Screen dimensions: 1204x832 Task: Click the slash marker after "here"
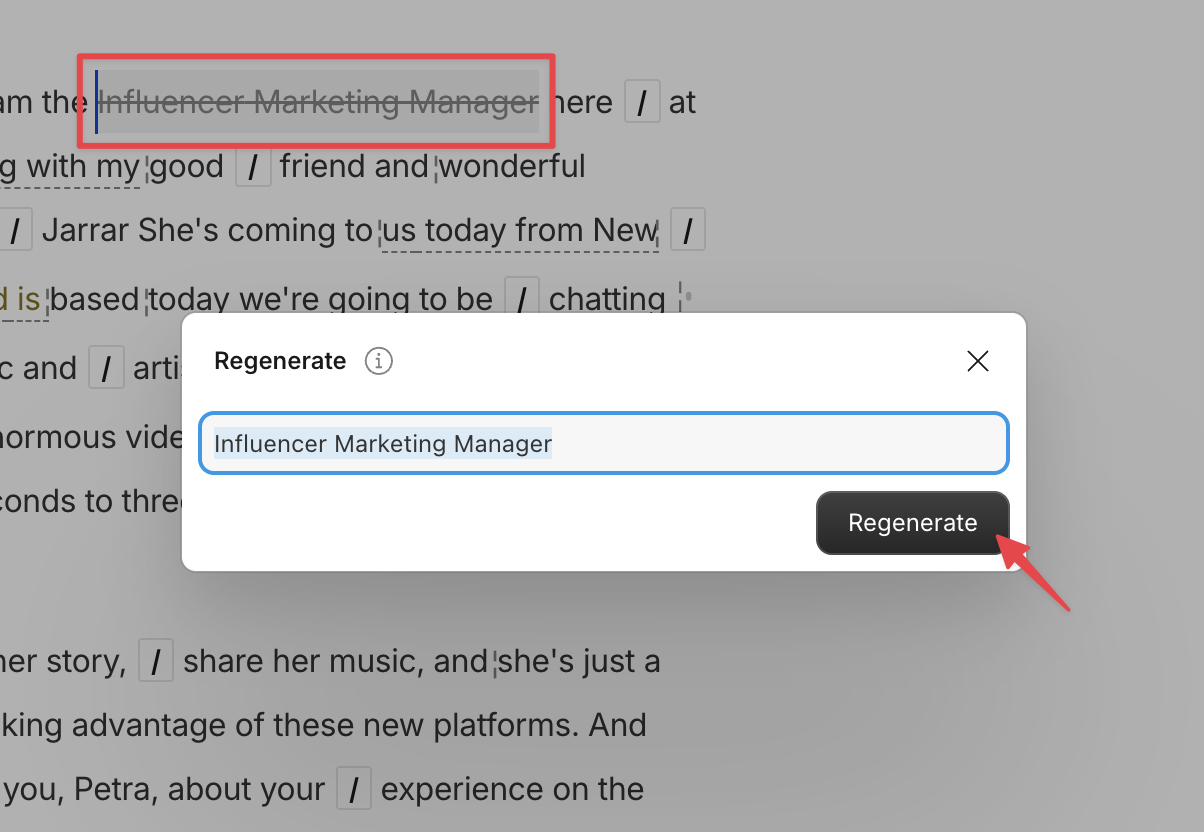(643, 102)
